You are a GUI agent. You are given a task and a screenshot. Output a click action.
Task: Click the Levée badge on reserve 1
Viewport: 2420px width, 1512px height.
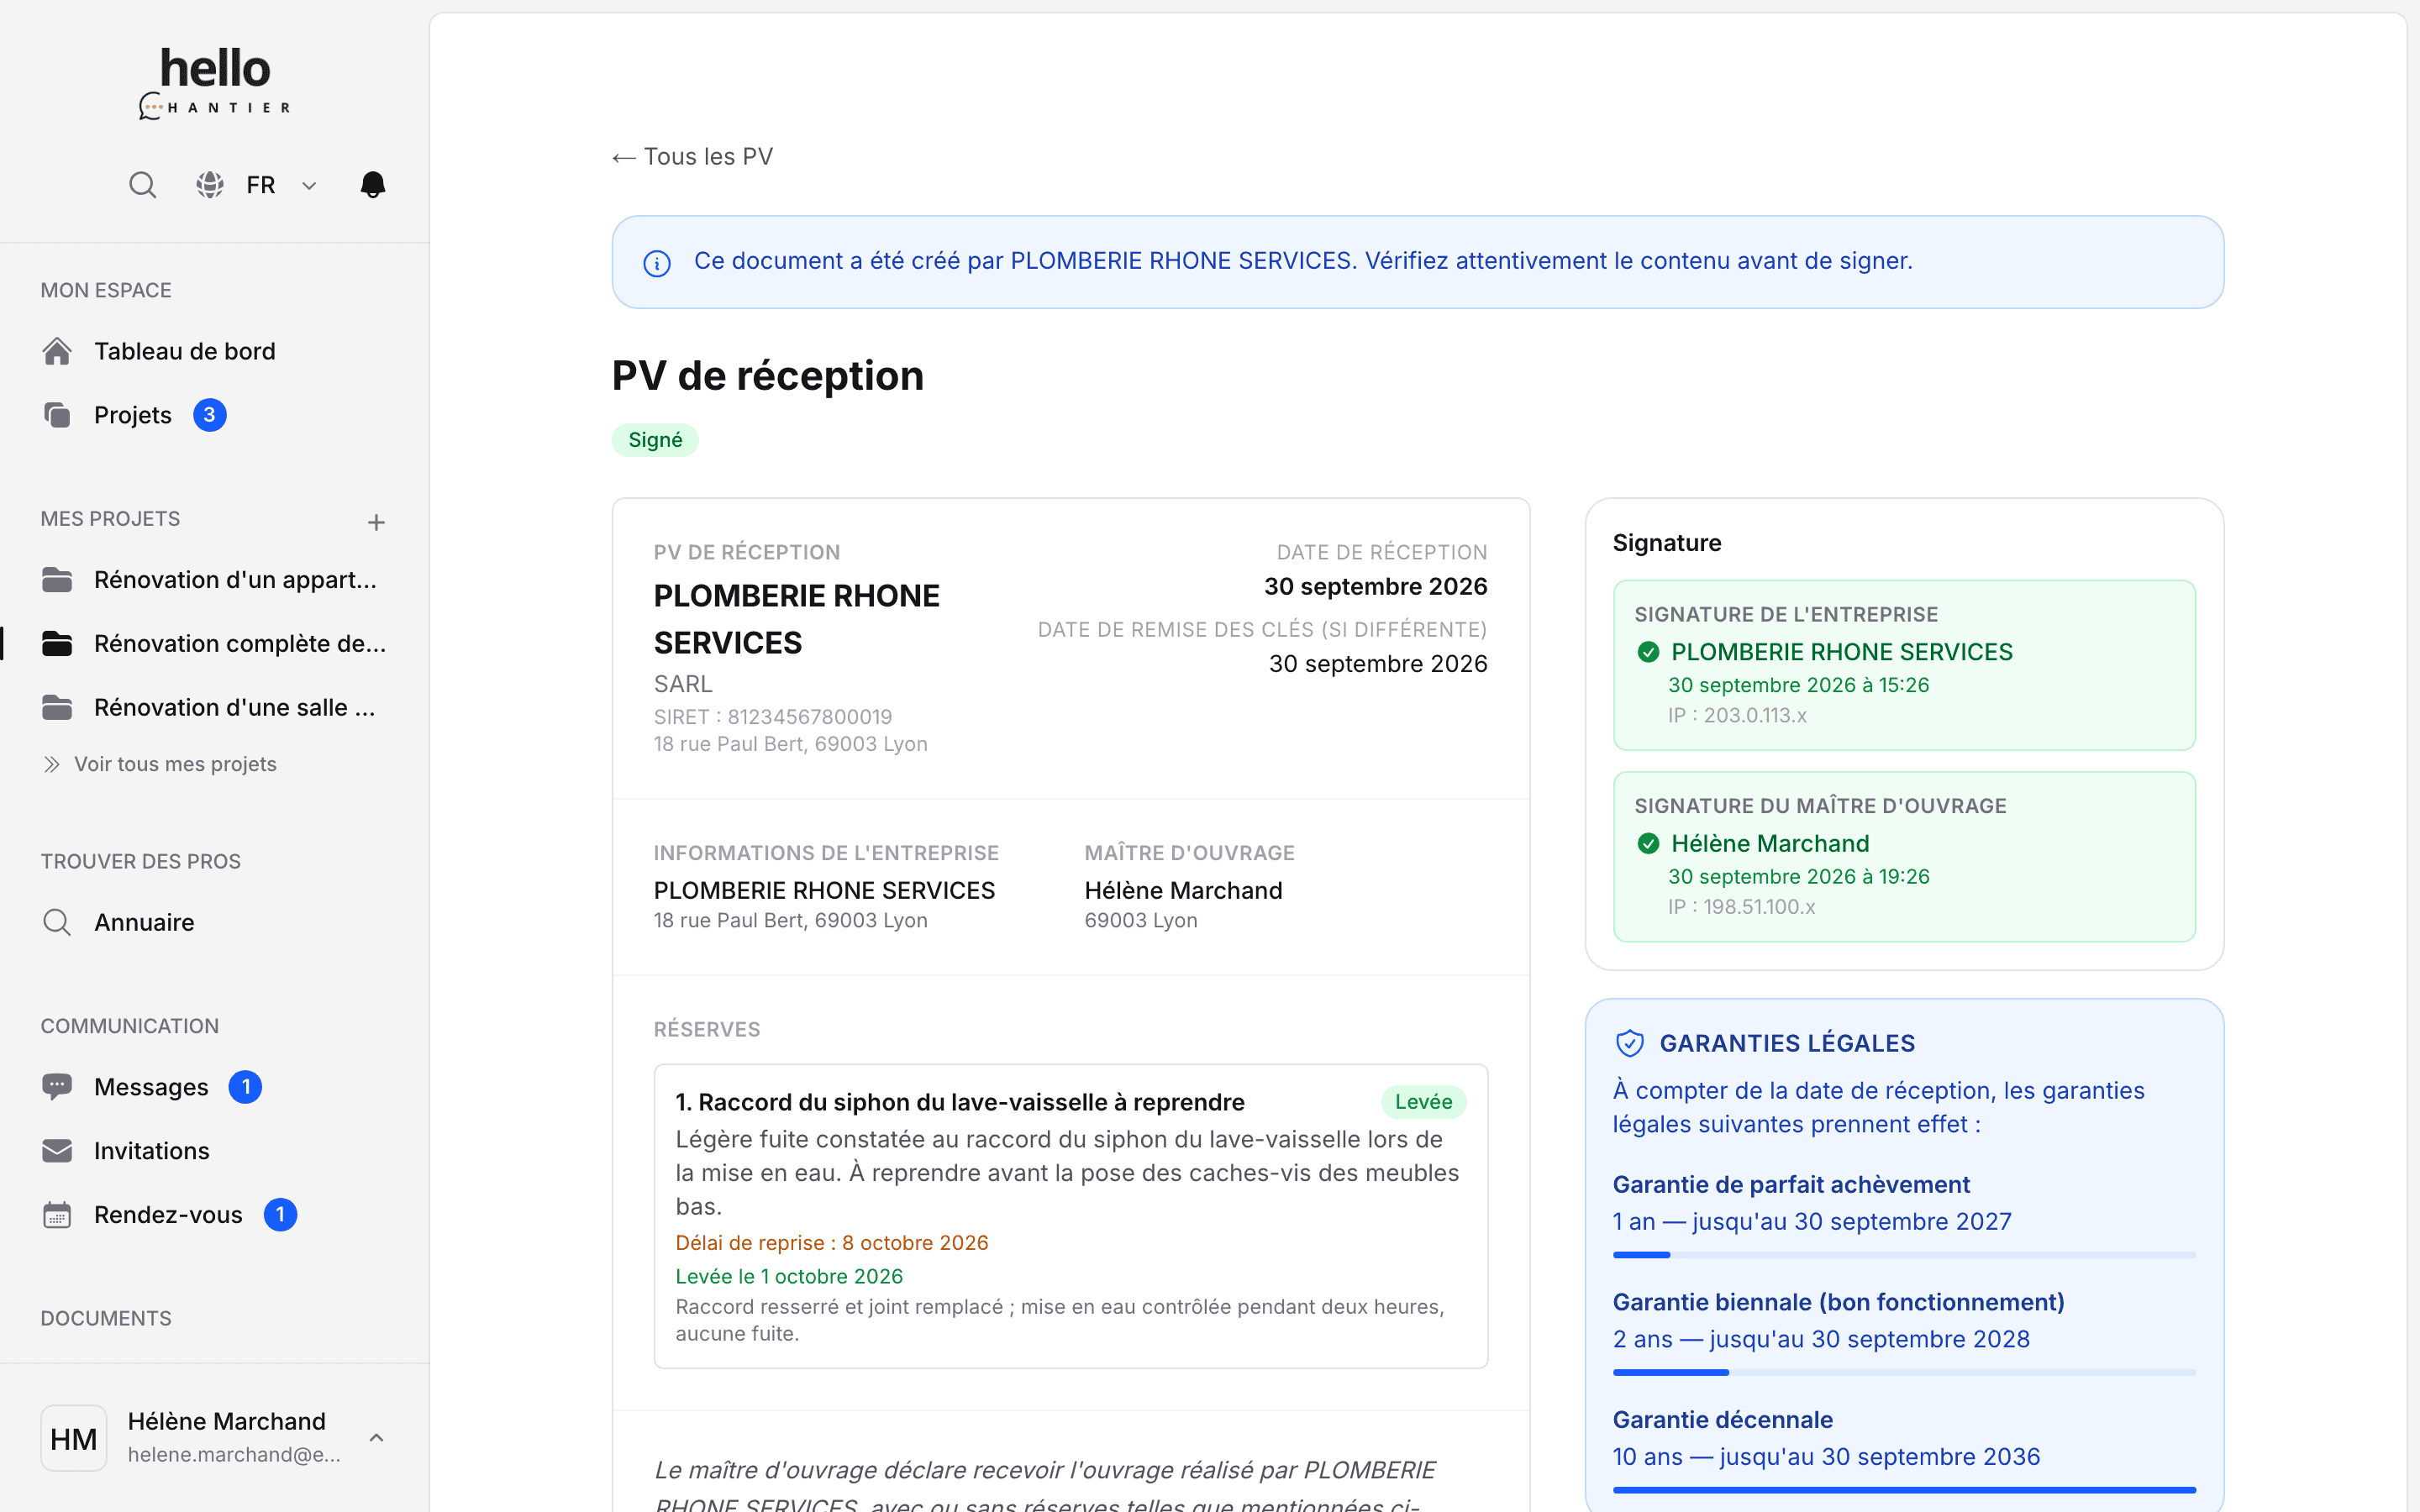coord(1423,1102)
